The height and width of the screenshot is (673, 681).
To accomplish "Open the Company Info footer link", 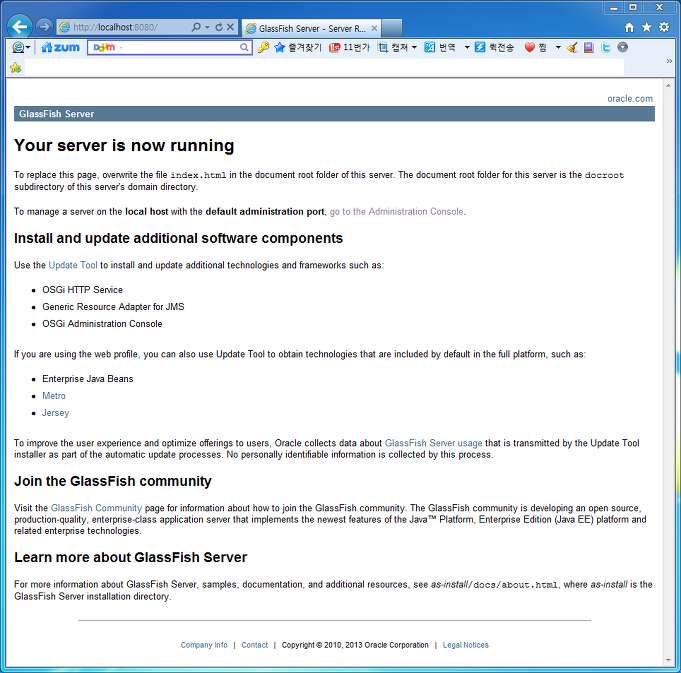I will pyautogui.click(x=204, y=645).
